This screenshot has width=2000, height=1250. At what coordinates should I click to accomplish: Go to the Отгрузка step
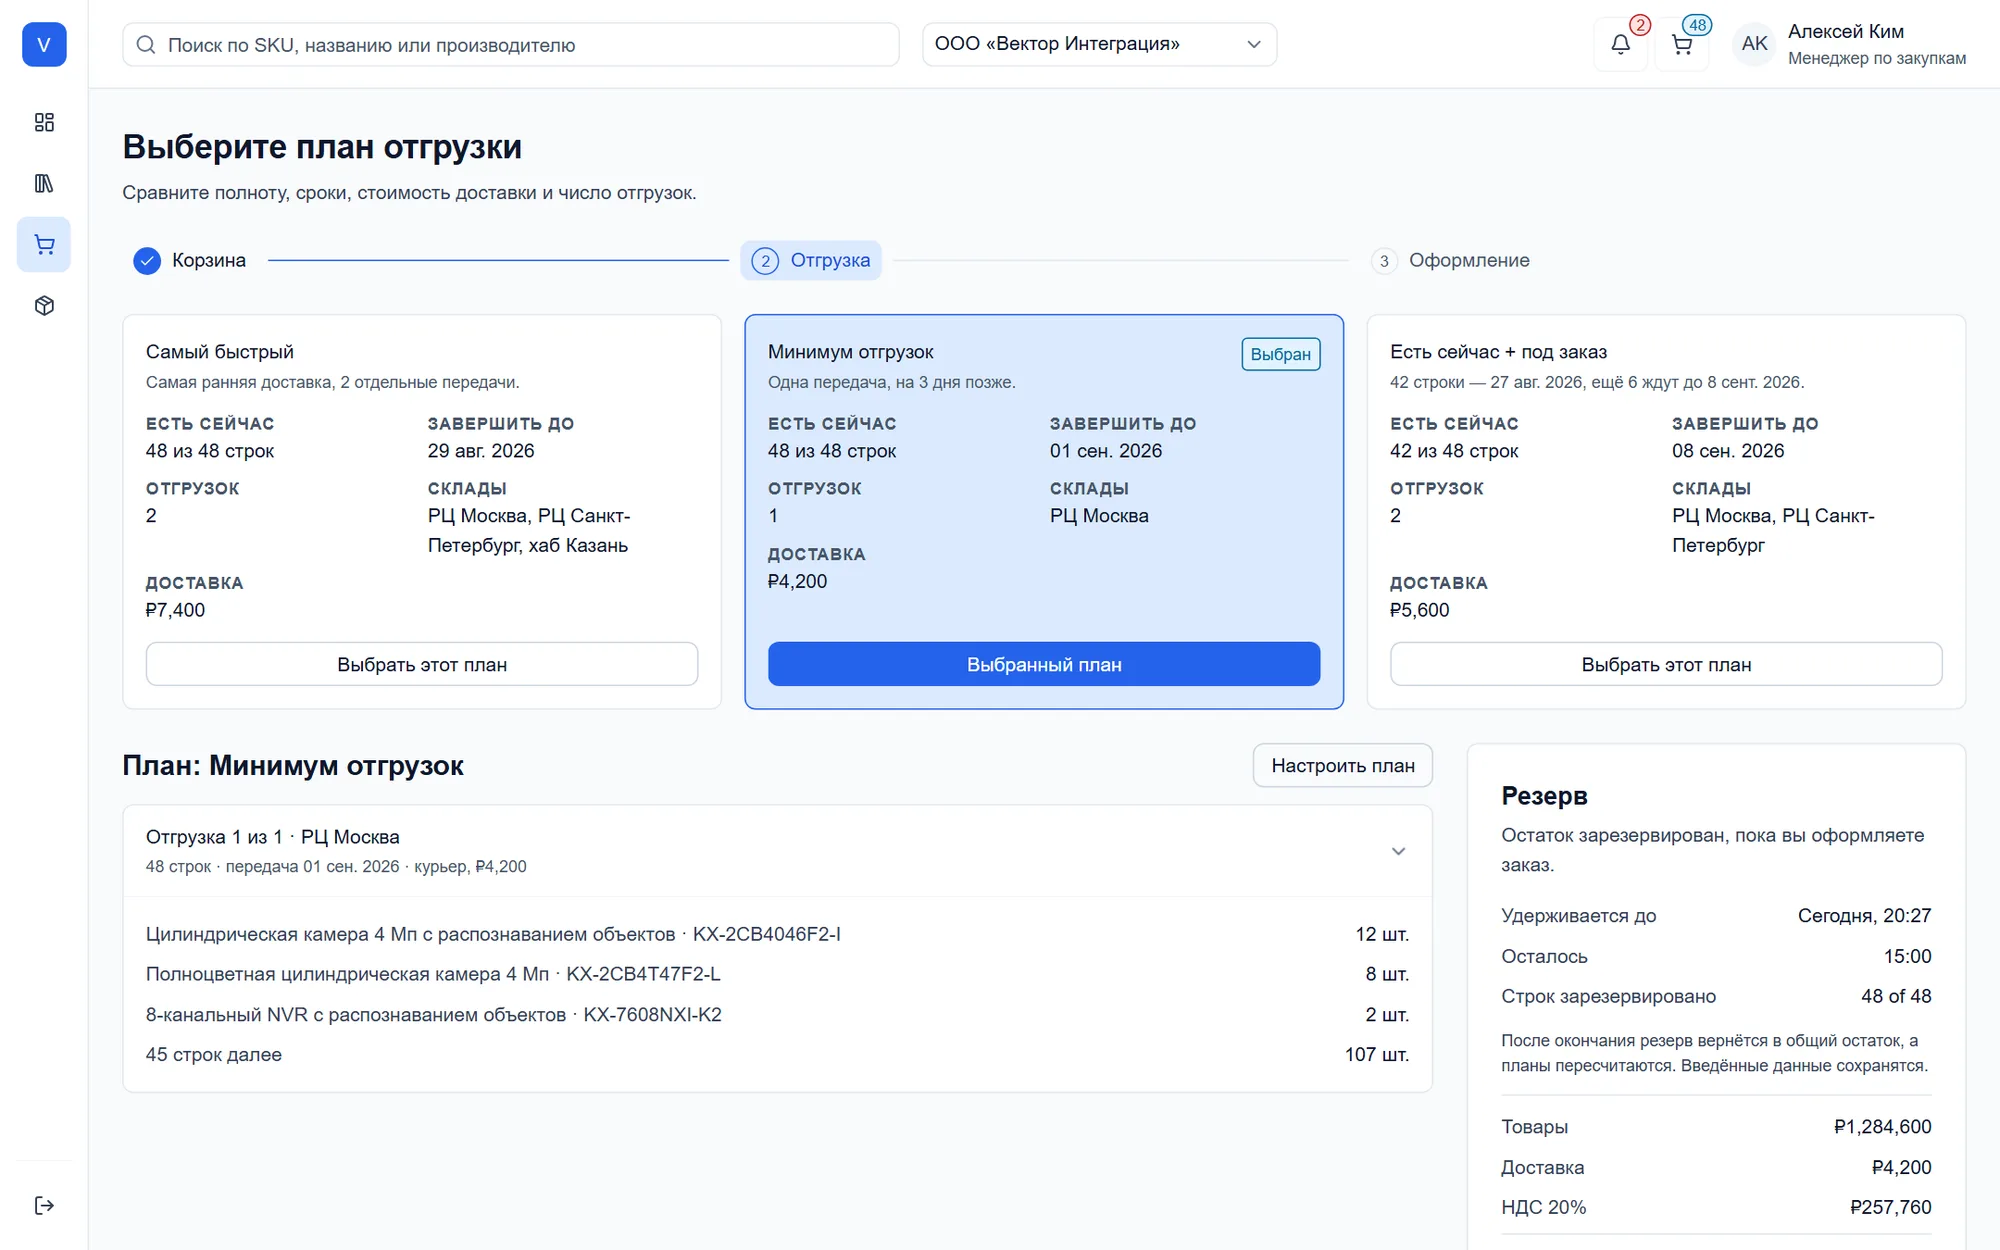[x=811, y=260]
